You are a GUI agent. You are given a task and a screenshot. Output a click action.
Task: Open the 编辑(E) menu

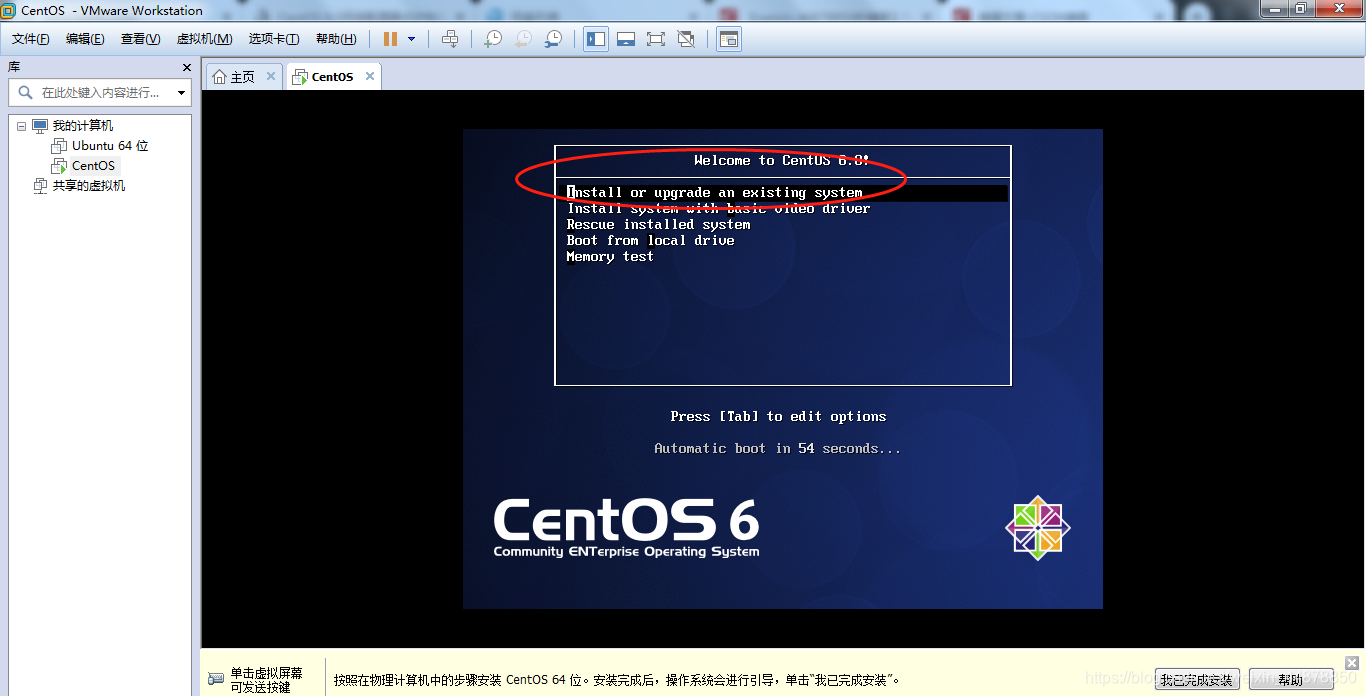85,39
